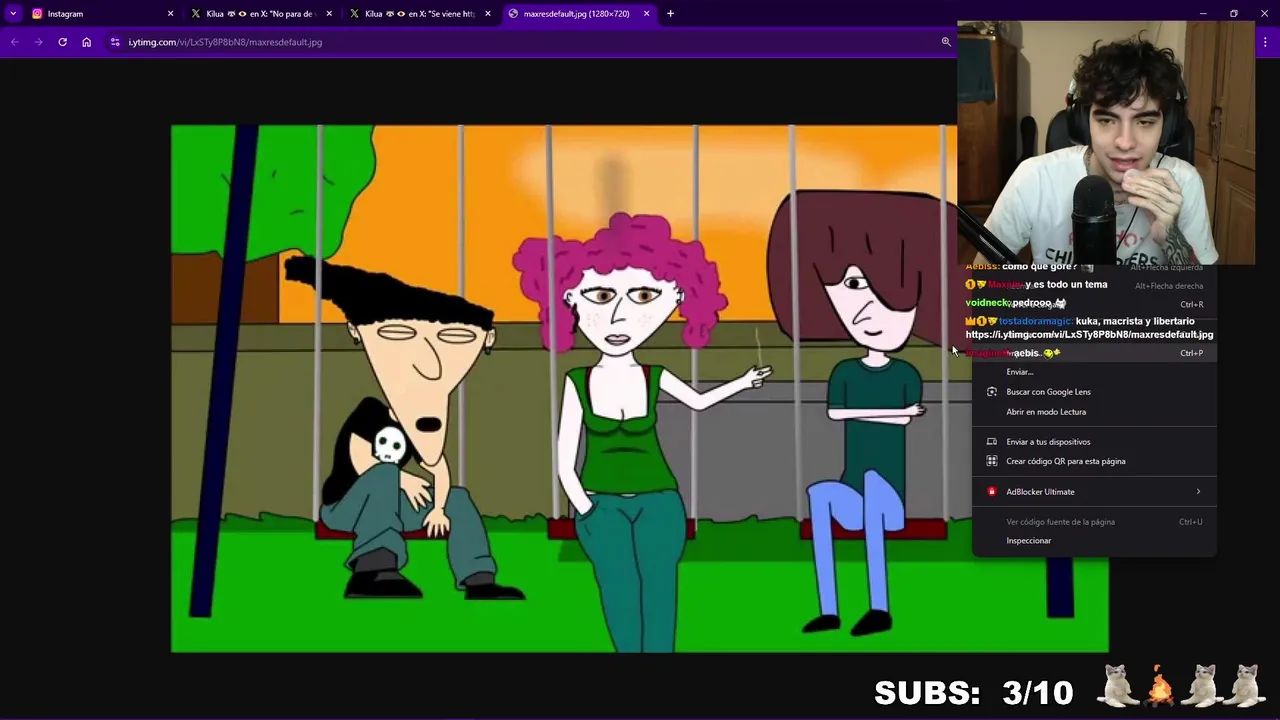
Task: Click the zoom magnifier icon in address bar
Action: point(946,42)
